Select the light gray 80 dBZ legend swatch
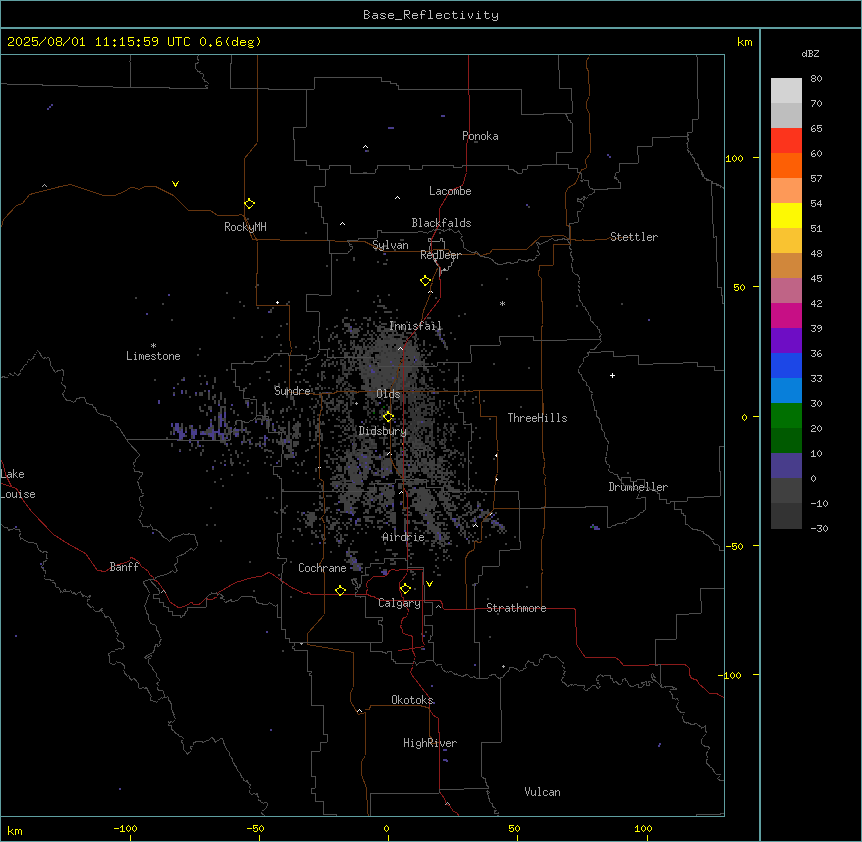862x842 pixels. [786, 91]
